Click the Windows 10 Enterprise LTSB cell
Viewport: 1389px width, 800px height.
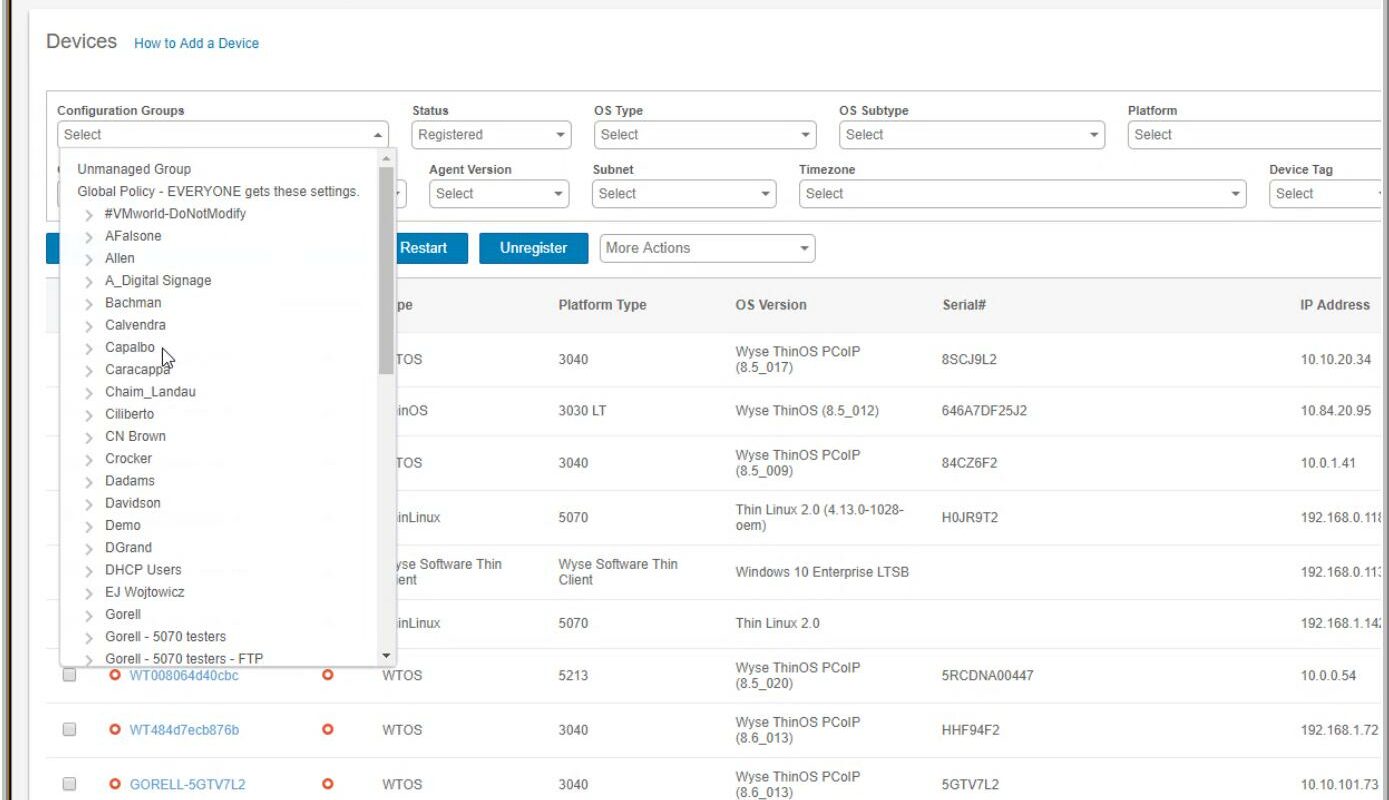(822, 573)
